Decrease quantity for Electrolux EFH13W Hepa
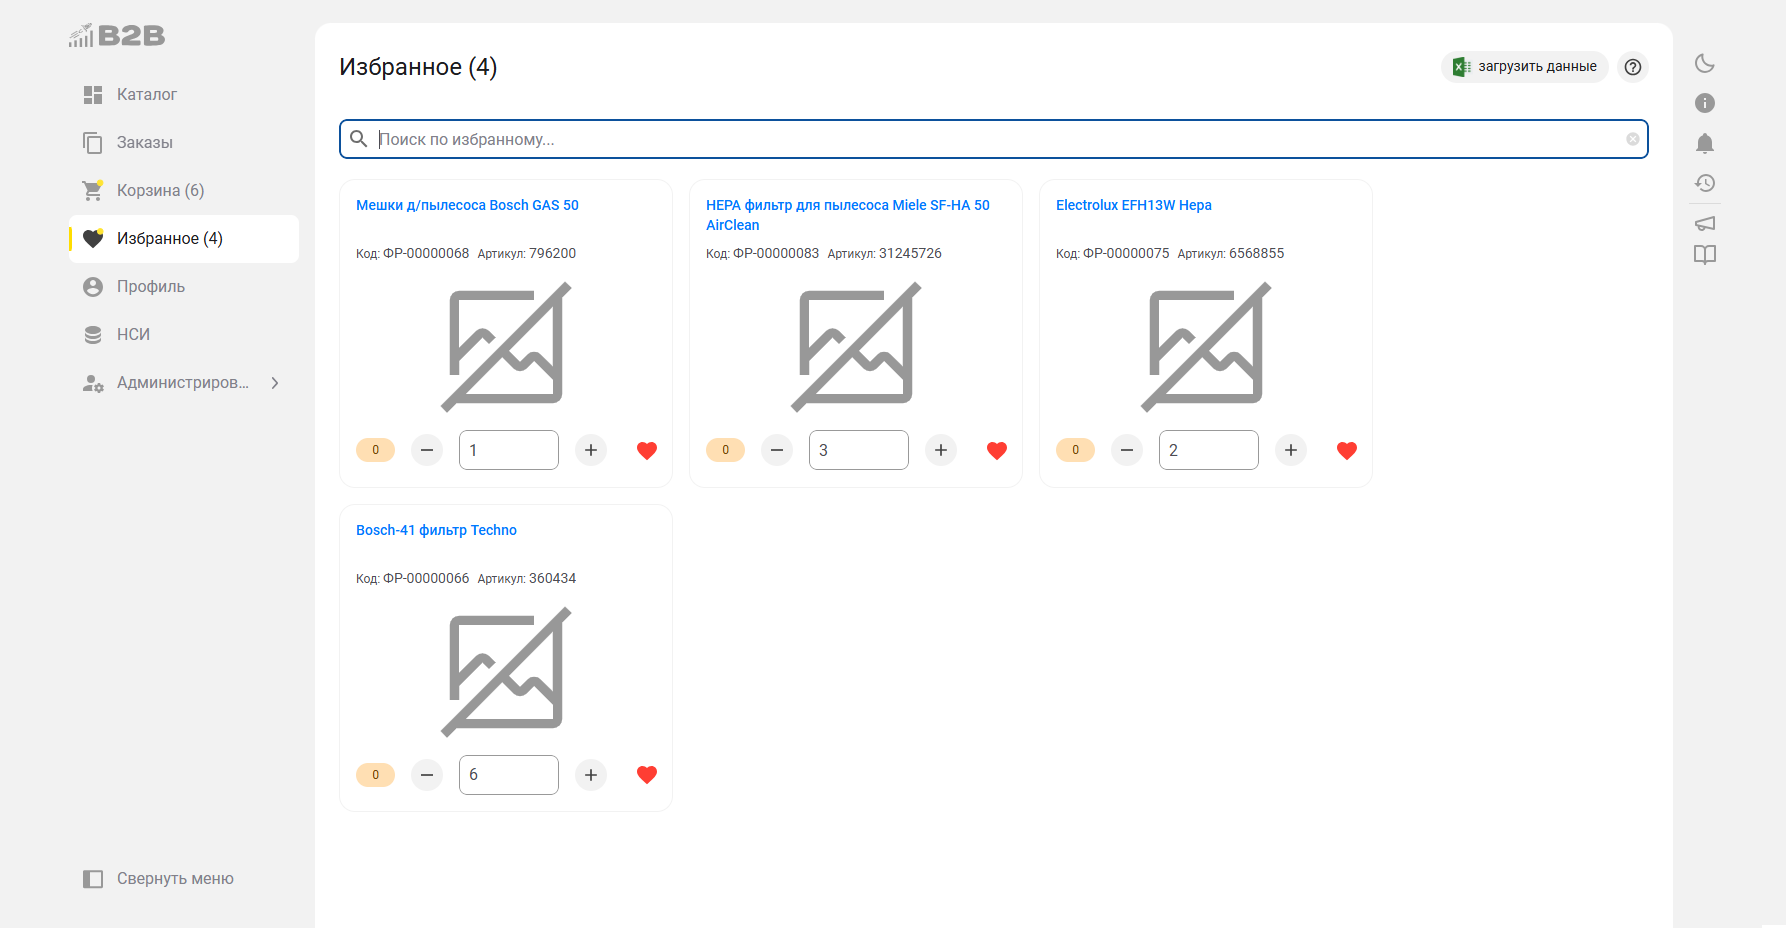1786x928 pixels. (1127, 450)
